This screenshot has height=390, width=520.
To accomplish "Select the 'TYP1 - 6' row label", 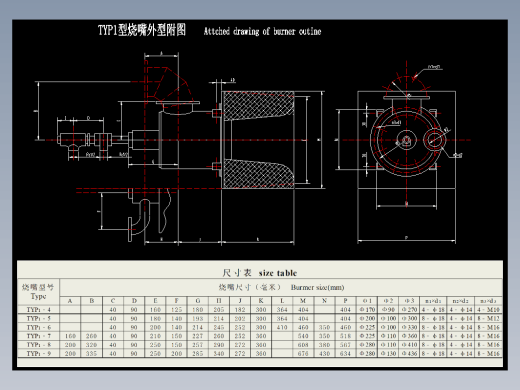I will tap(39, 327).
